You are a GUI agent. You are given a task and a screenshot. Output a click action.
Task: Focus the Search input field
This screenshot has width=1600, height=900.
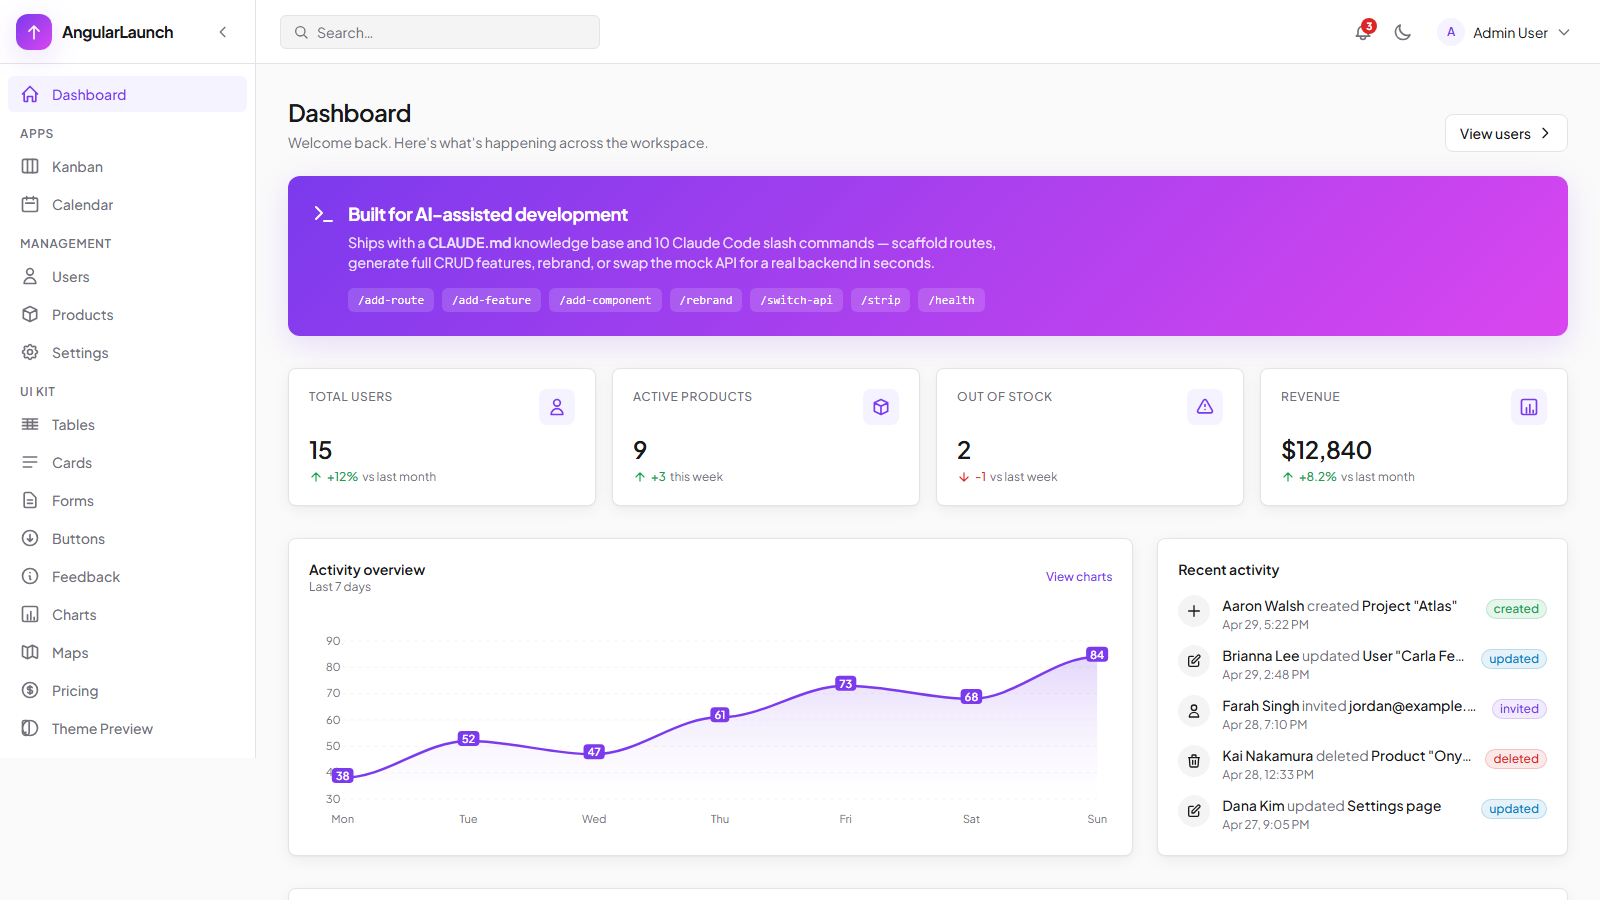[440, 32]
